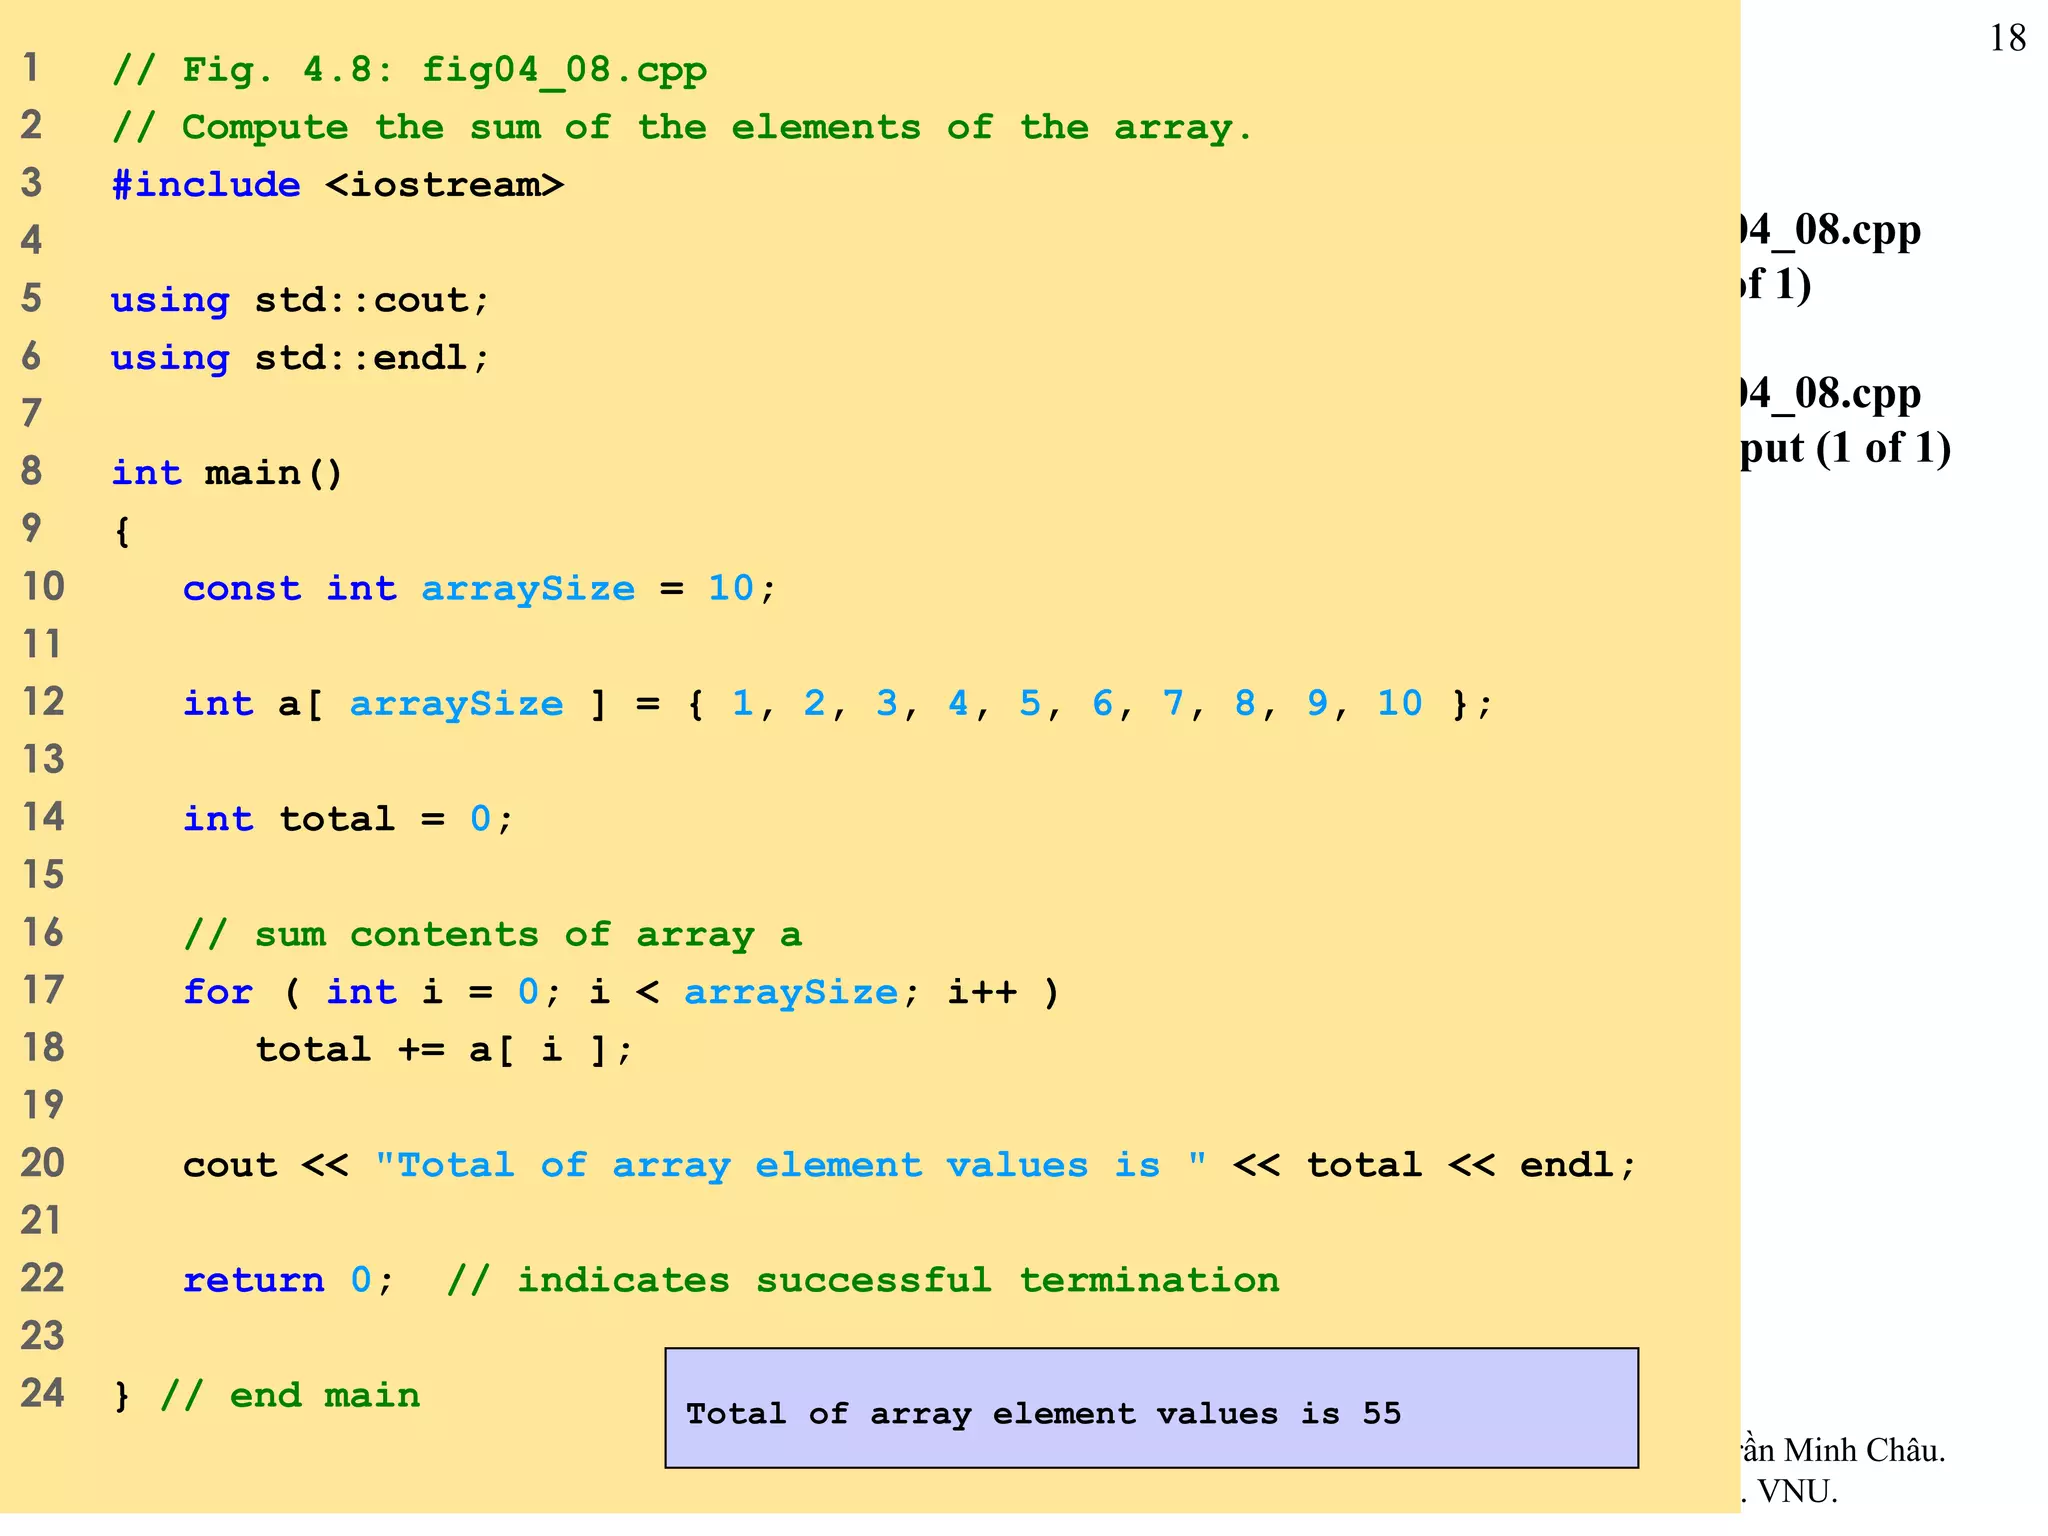Click "const int arraySize = 10;"
Image resolution: width=2048 pixels, height=1536 pixels.
pos(479,588)
